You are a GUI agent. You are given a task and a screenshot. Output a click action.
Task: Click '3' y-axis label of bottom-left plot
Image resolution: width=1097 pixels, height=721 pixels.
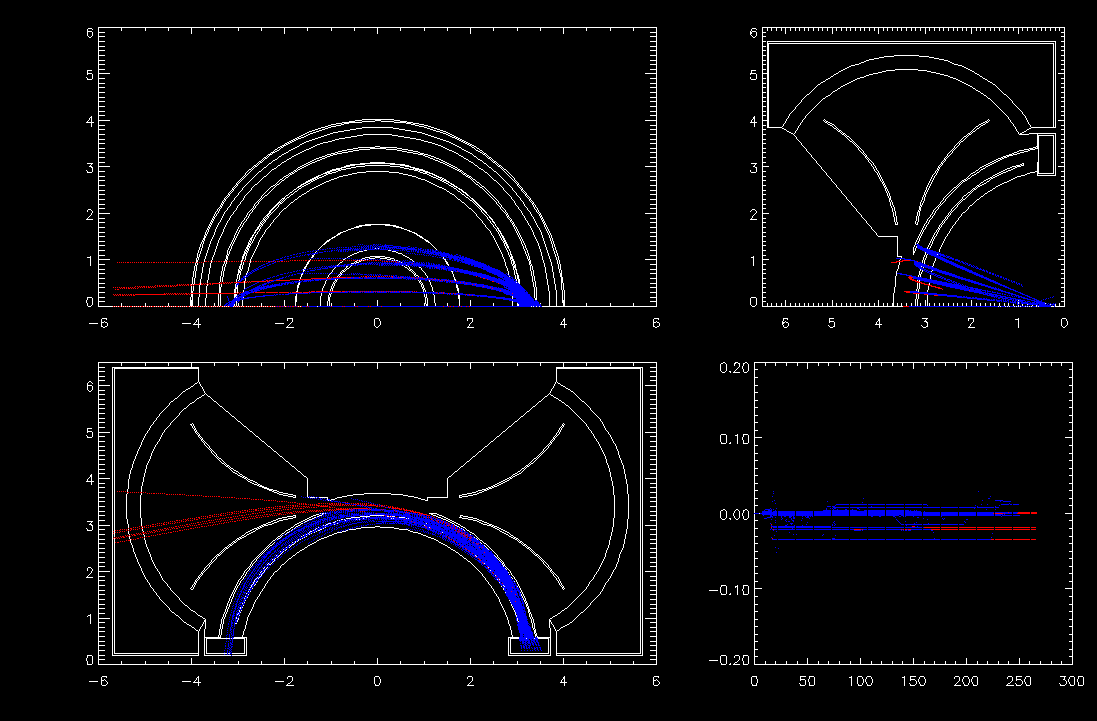[90, 526]
